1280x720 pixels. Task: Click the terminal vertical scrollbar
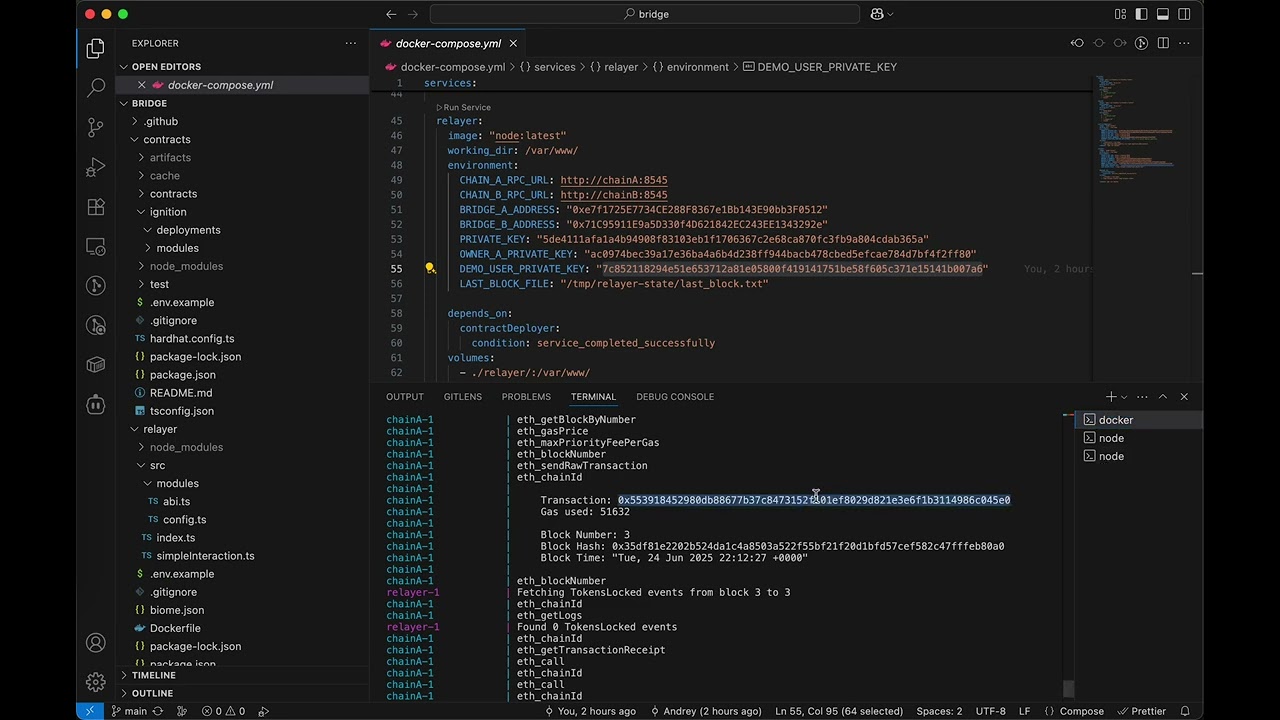pos(1068,688)
